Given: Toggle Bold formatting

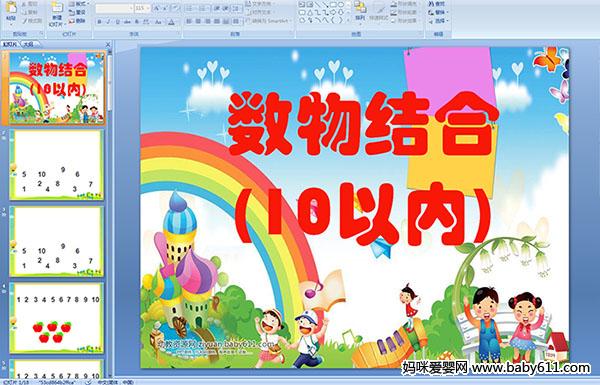Looking at the screenshot, I should 99,22.
